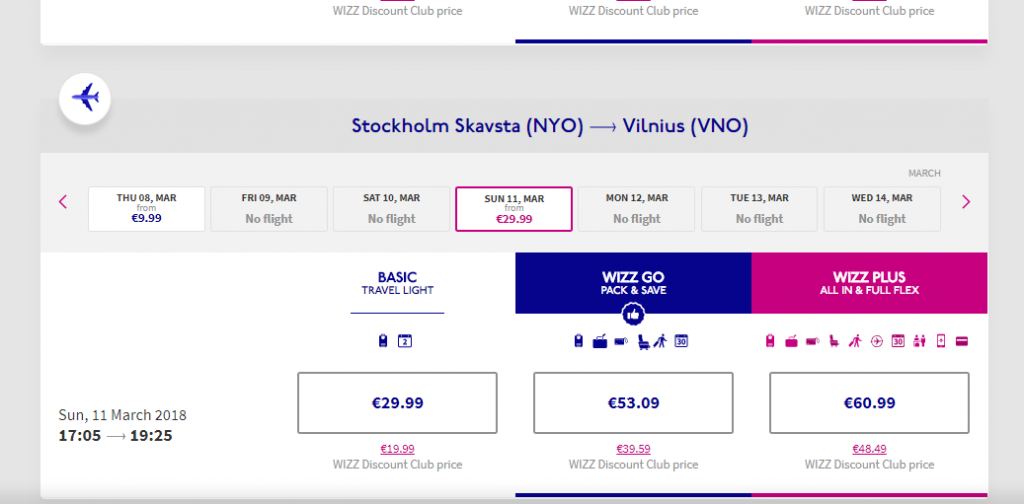
Task: Click the cabin bag icon under BASIC
Action: click(x=383, y=341)
